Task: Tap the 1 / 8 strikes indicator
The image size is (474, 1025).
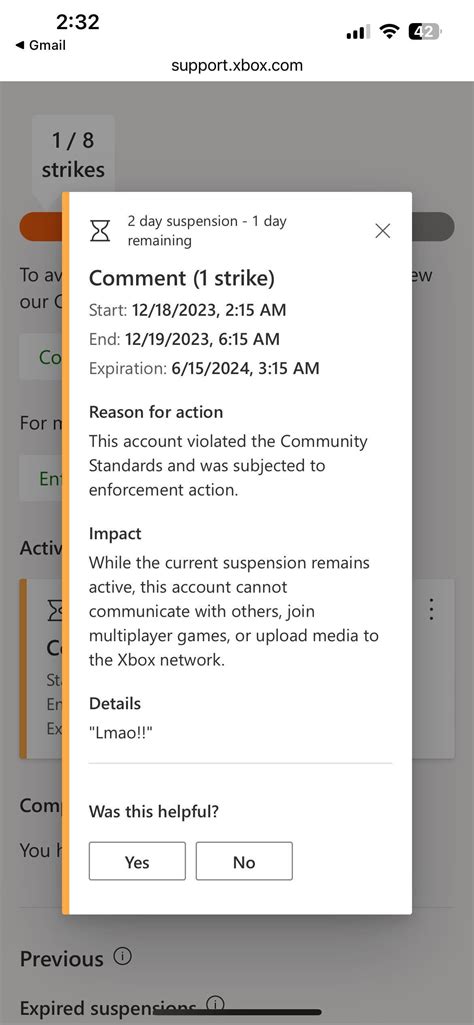Action: [x=73, y=156]
